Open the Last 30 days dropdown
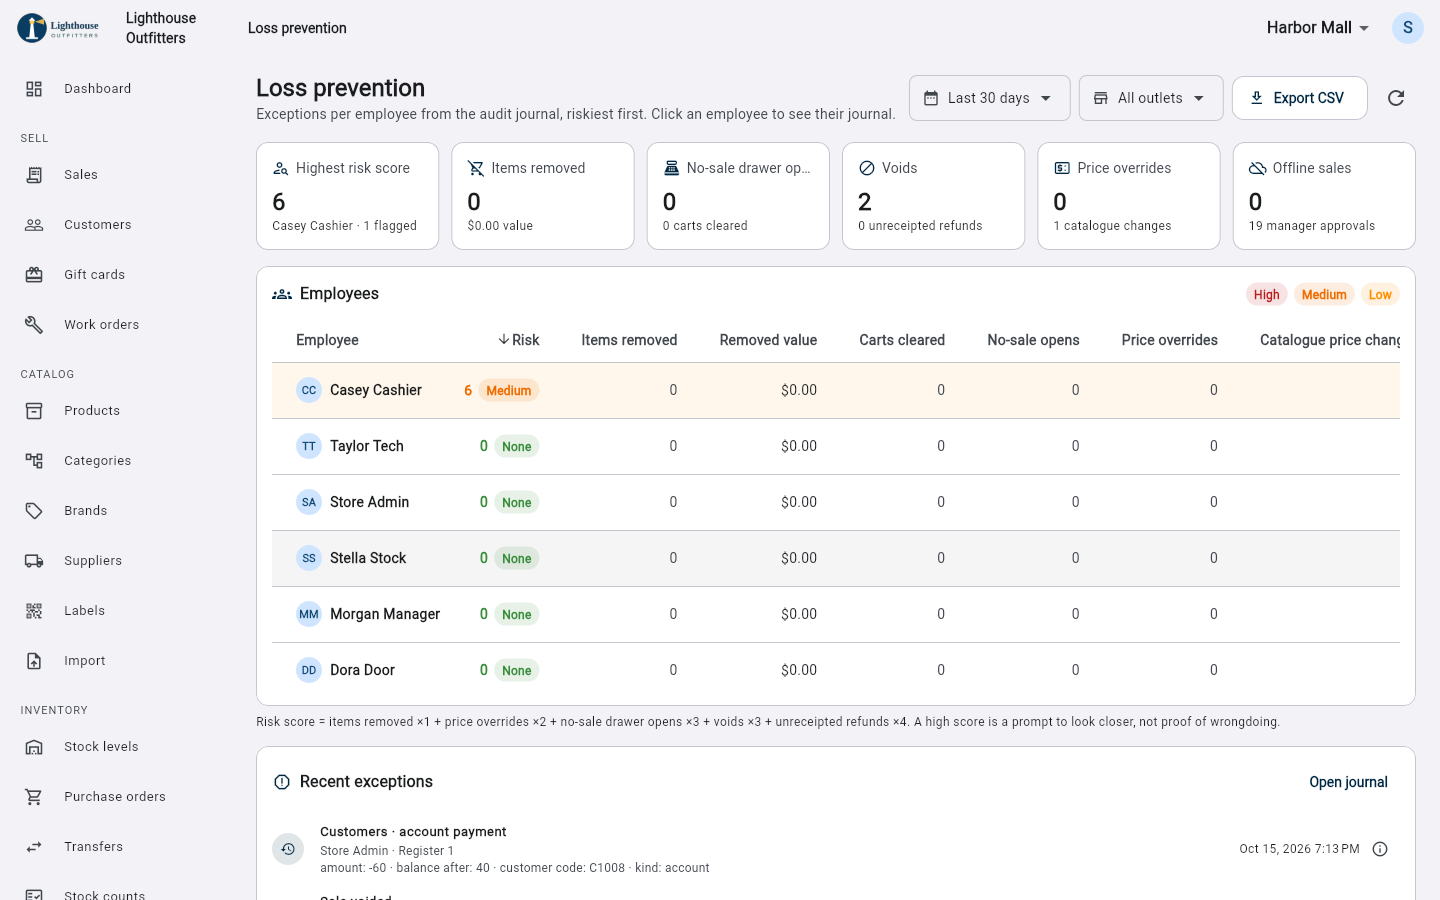Screen dimensions: 1440x900 pos(989,98)
